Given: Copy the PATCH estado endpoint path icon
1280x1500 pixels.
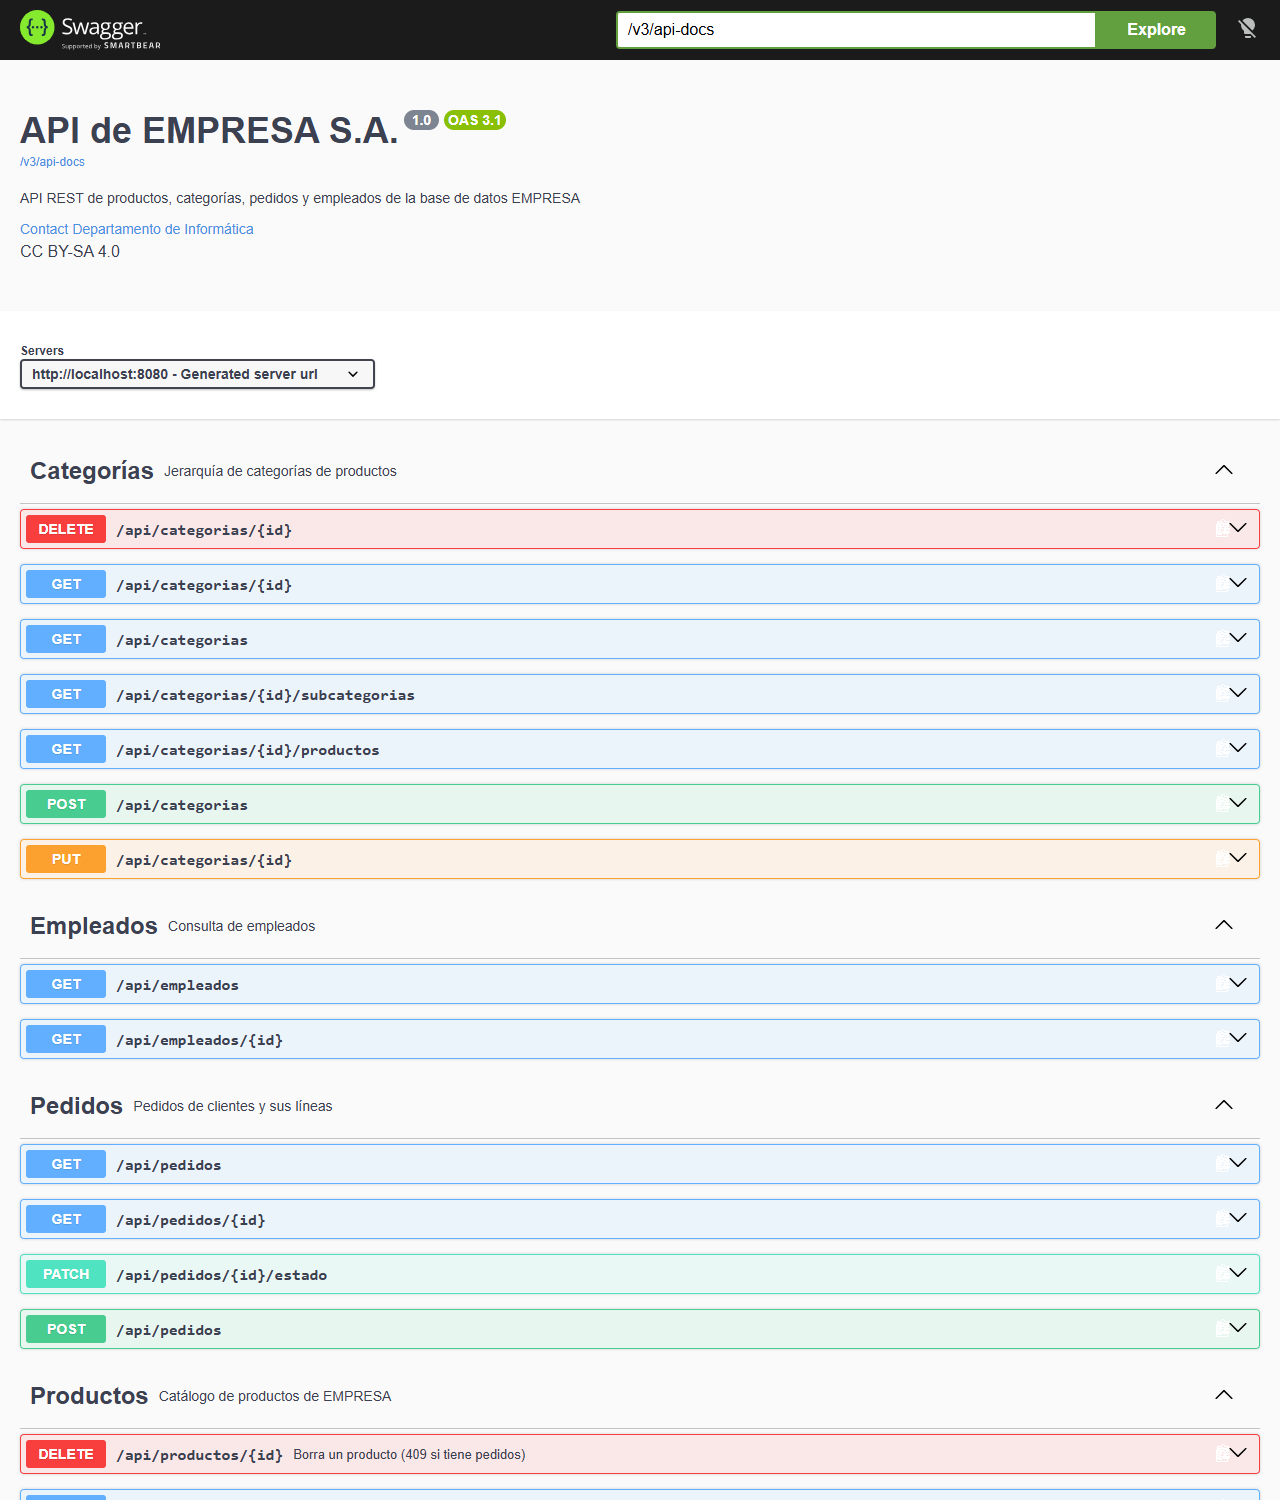Looking at the screenshot, I should click(1222, 1274).
